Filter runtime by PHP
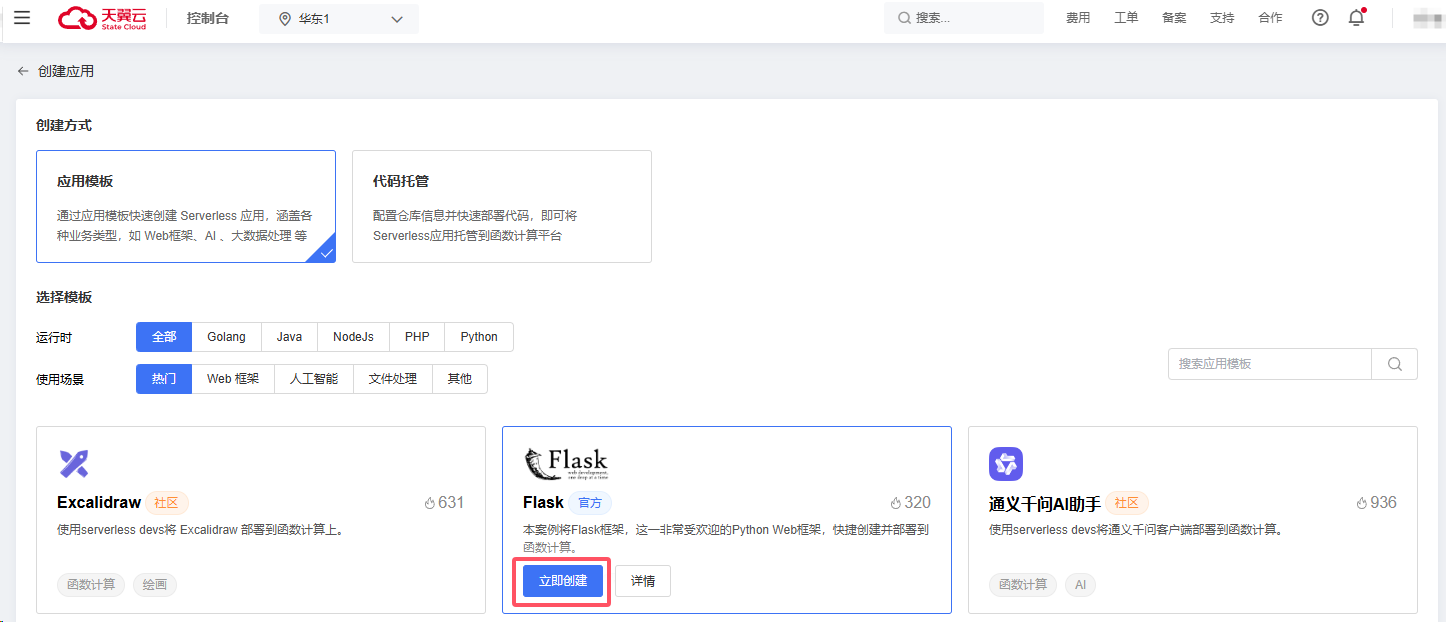 tap(418, 337)
